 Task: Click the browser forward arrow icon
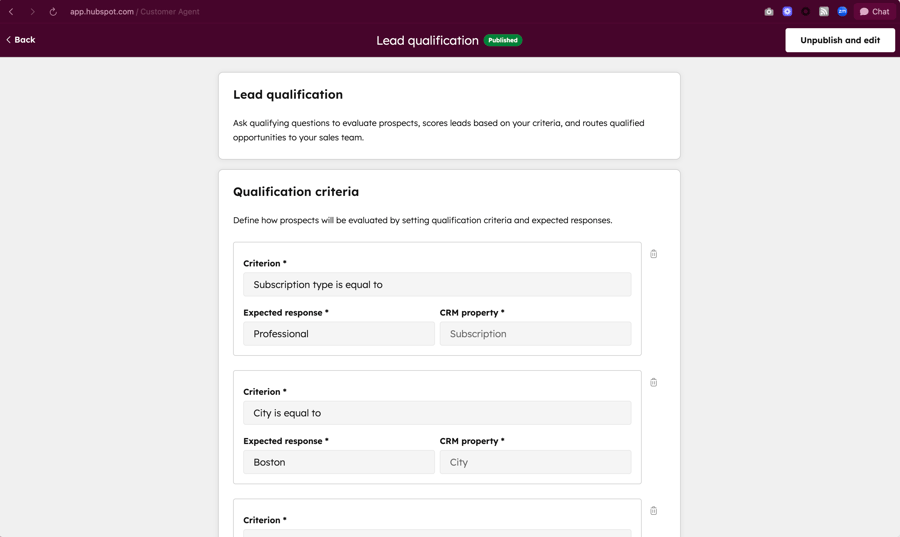click(32, 12)
